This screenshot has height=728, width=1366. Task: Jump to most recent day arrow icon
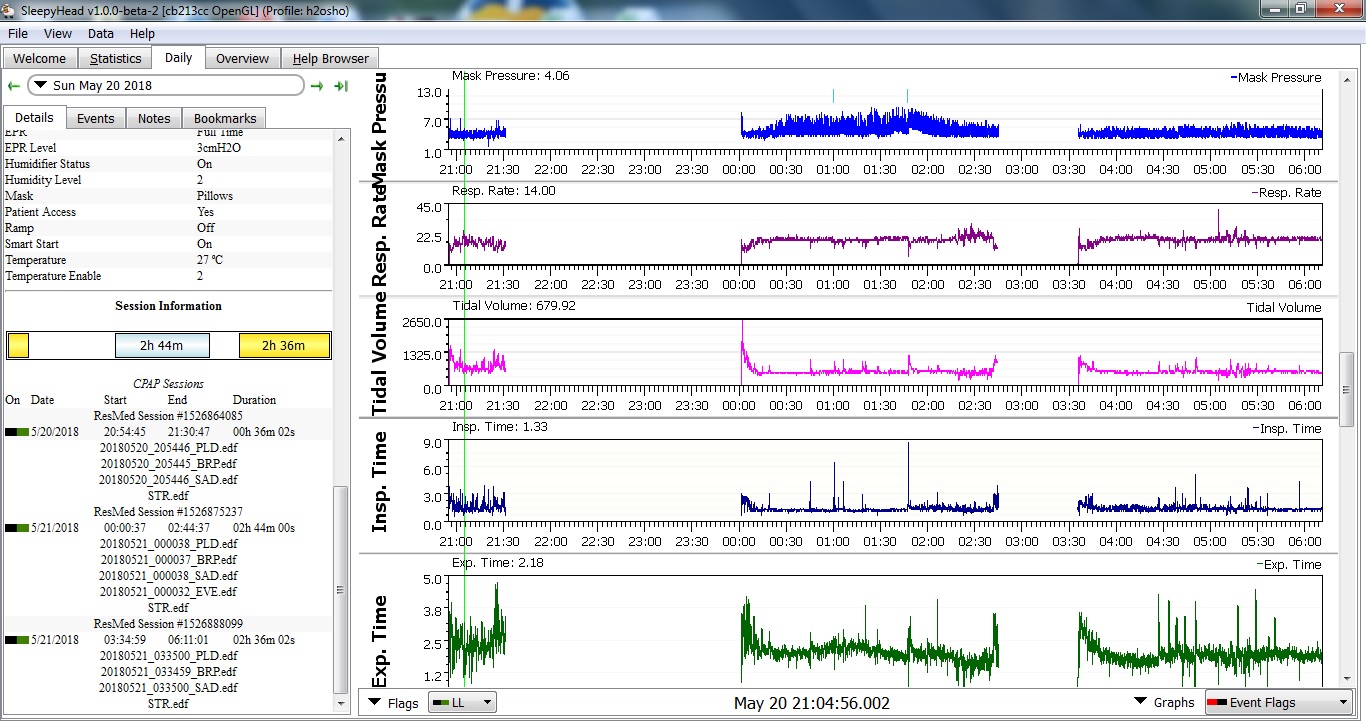[x=341, y=86]
